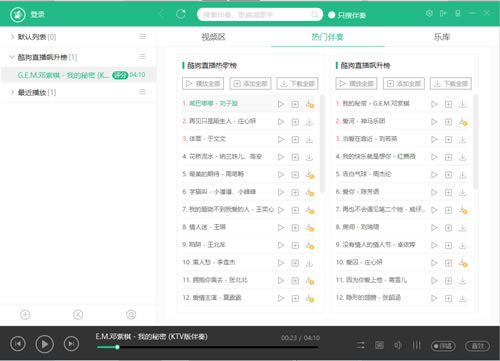Play song number 2 in left chart
Image resolution: width=500 pixels, height=361 pixels.
click(x=281, y=122)
